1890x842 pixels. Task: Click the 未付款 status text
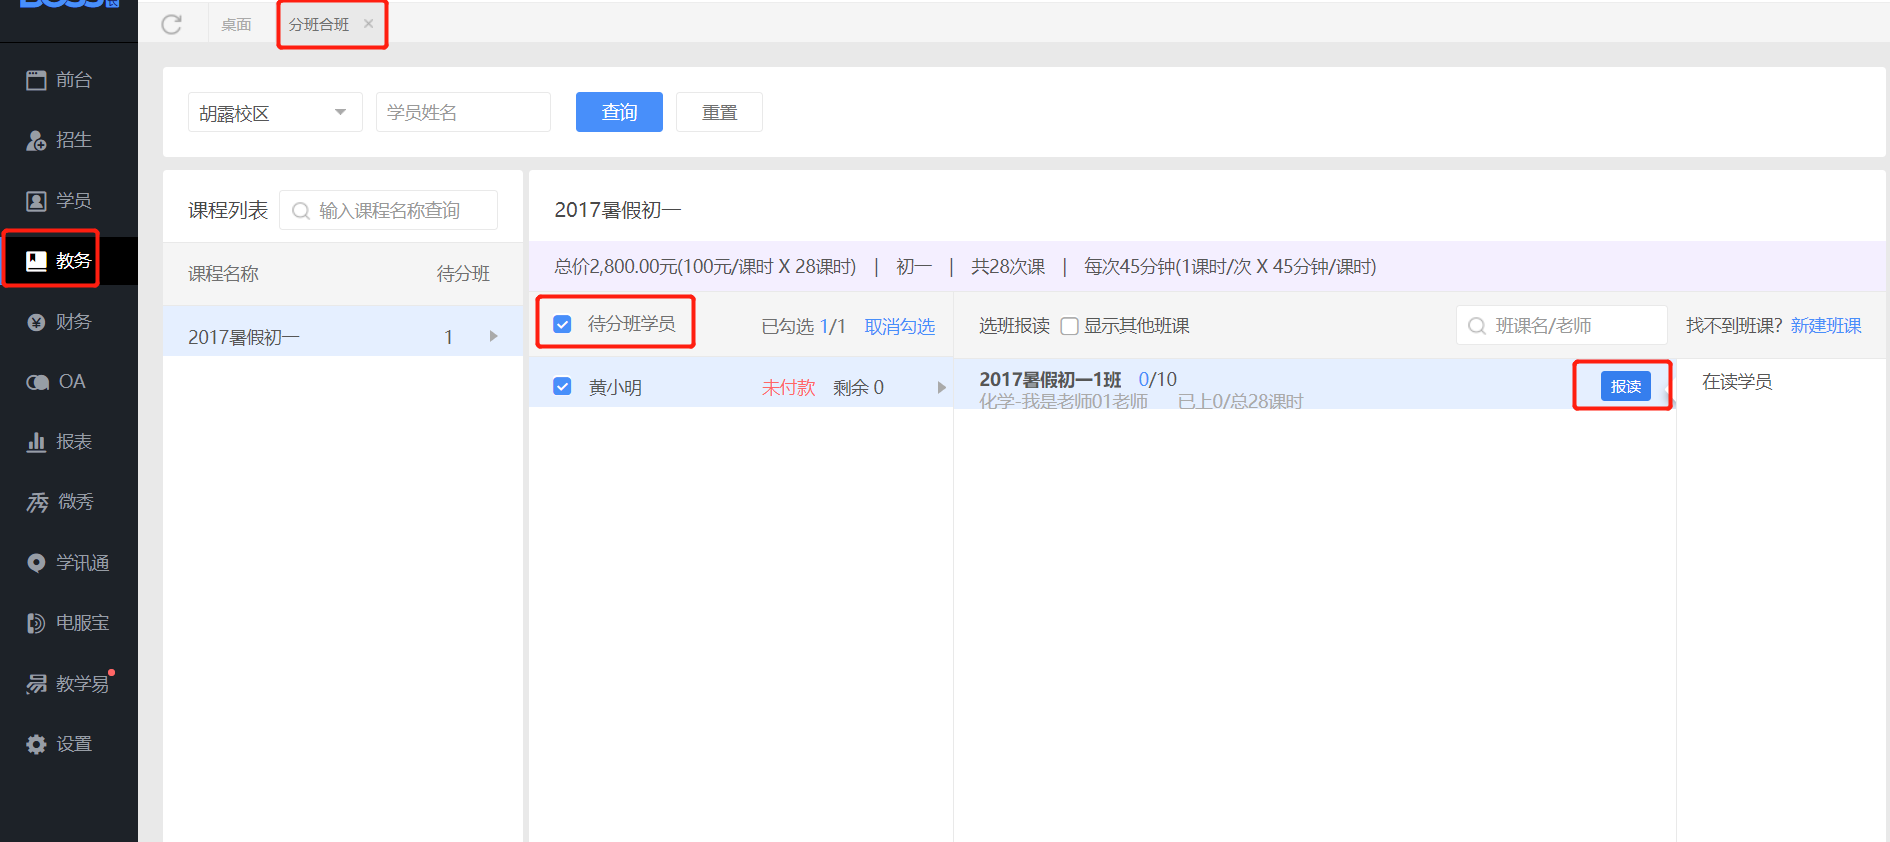coord(788,387)
